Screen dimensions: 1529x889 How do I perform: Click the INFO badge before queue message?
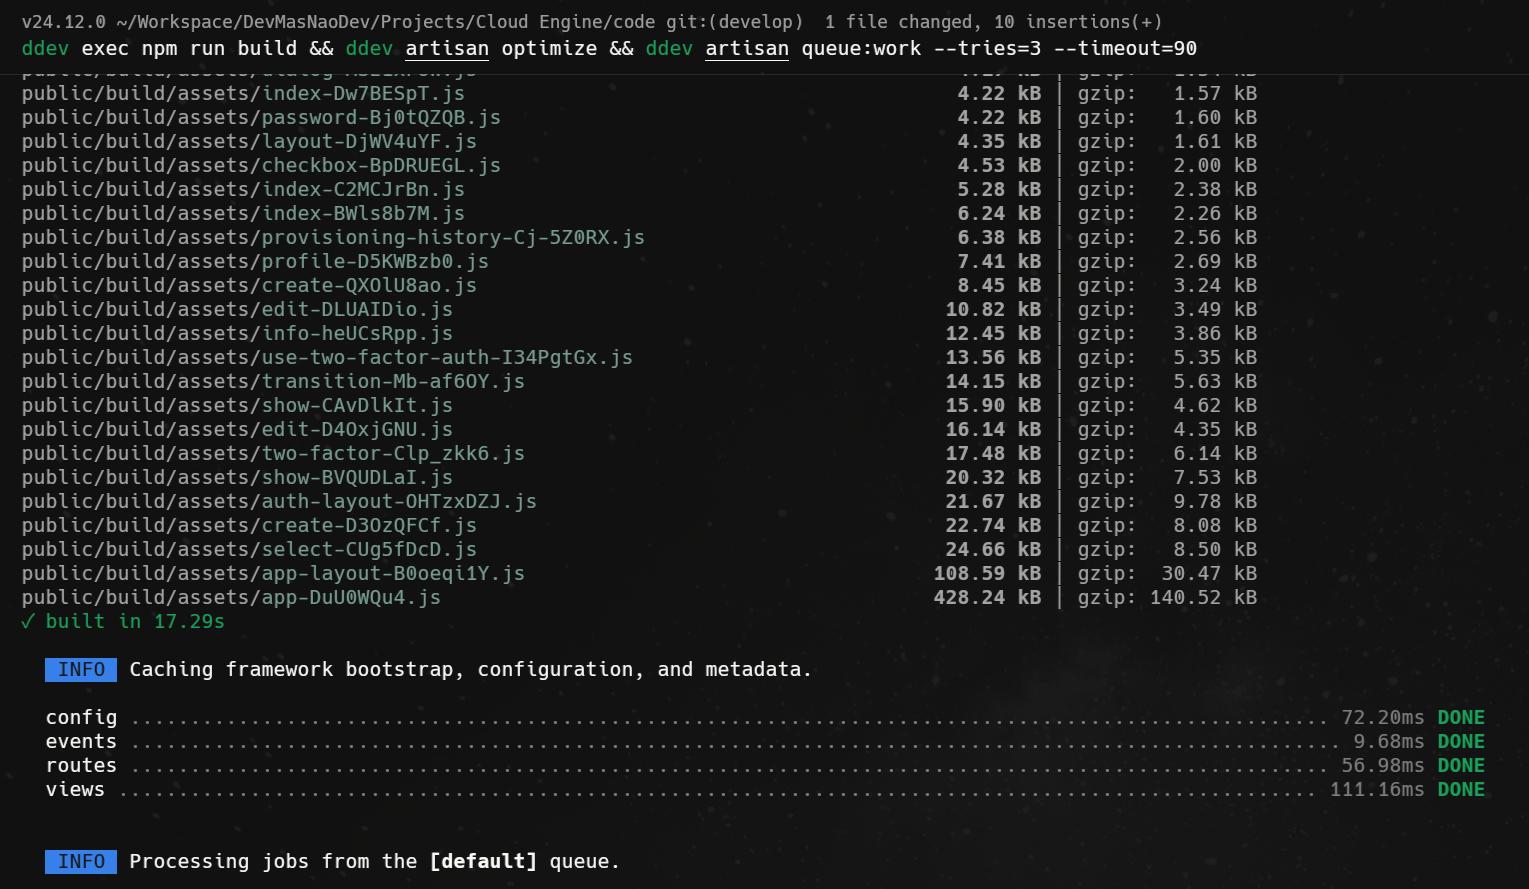(x=80, y=861)
